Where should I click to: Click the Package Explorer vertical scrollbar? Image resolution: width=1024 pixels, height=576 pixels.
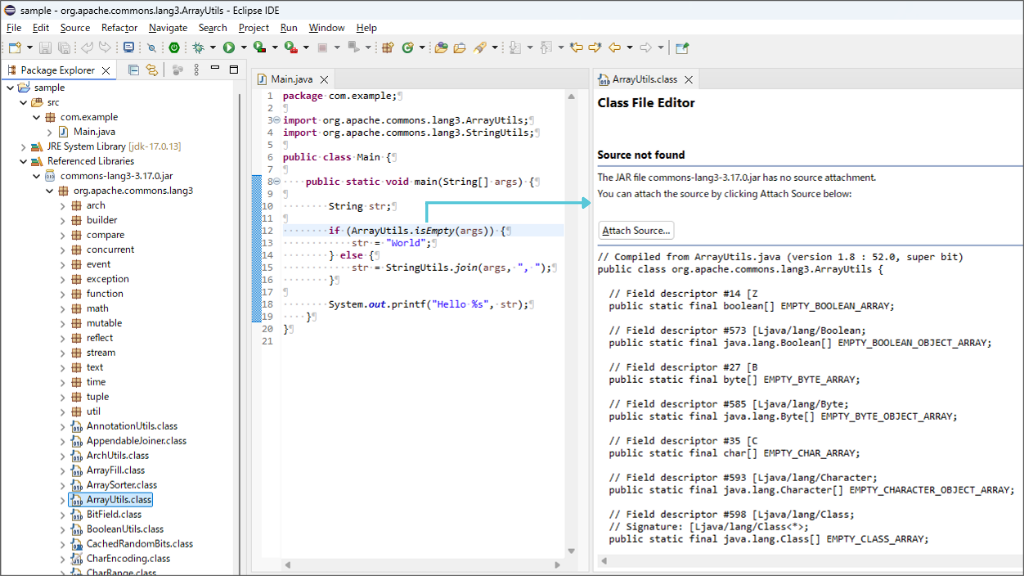point(238,300)
